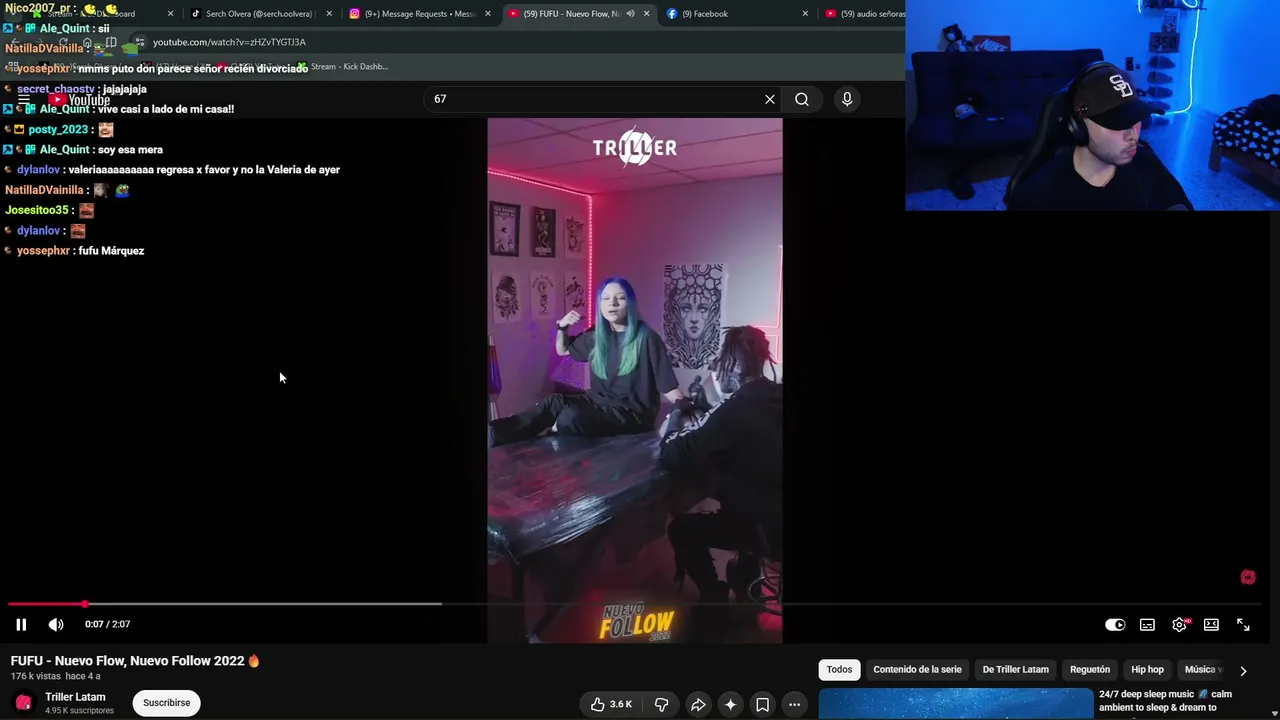The width and height of the screenshot is (1280, 720).
Task: Switch the player to theater mode
Action: pyautogui.click(x=1211, y=624)
